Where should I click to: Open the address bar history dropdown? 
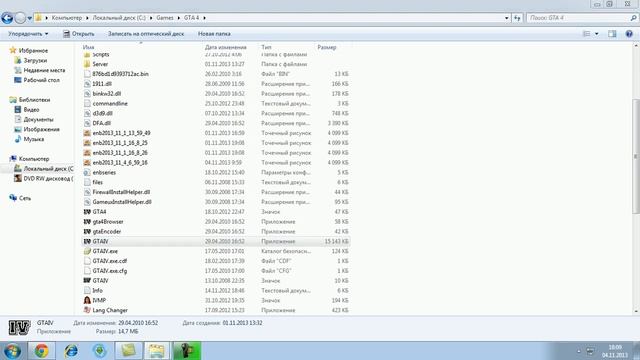point(507,18)
